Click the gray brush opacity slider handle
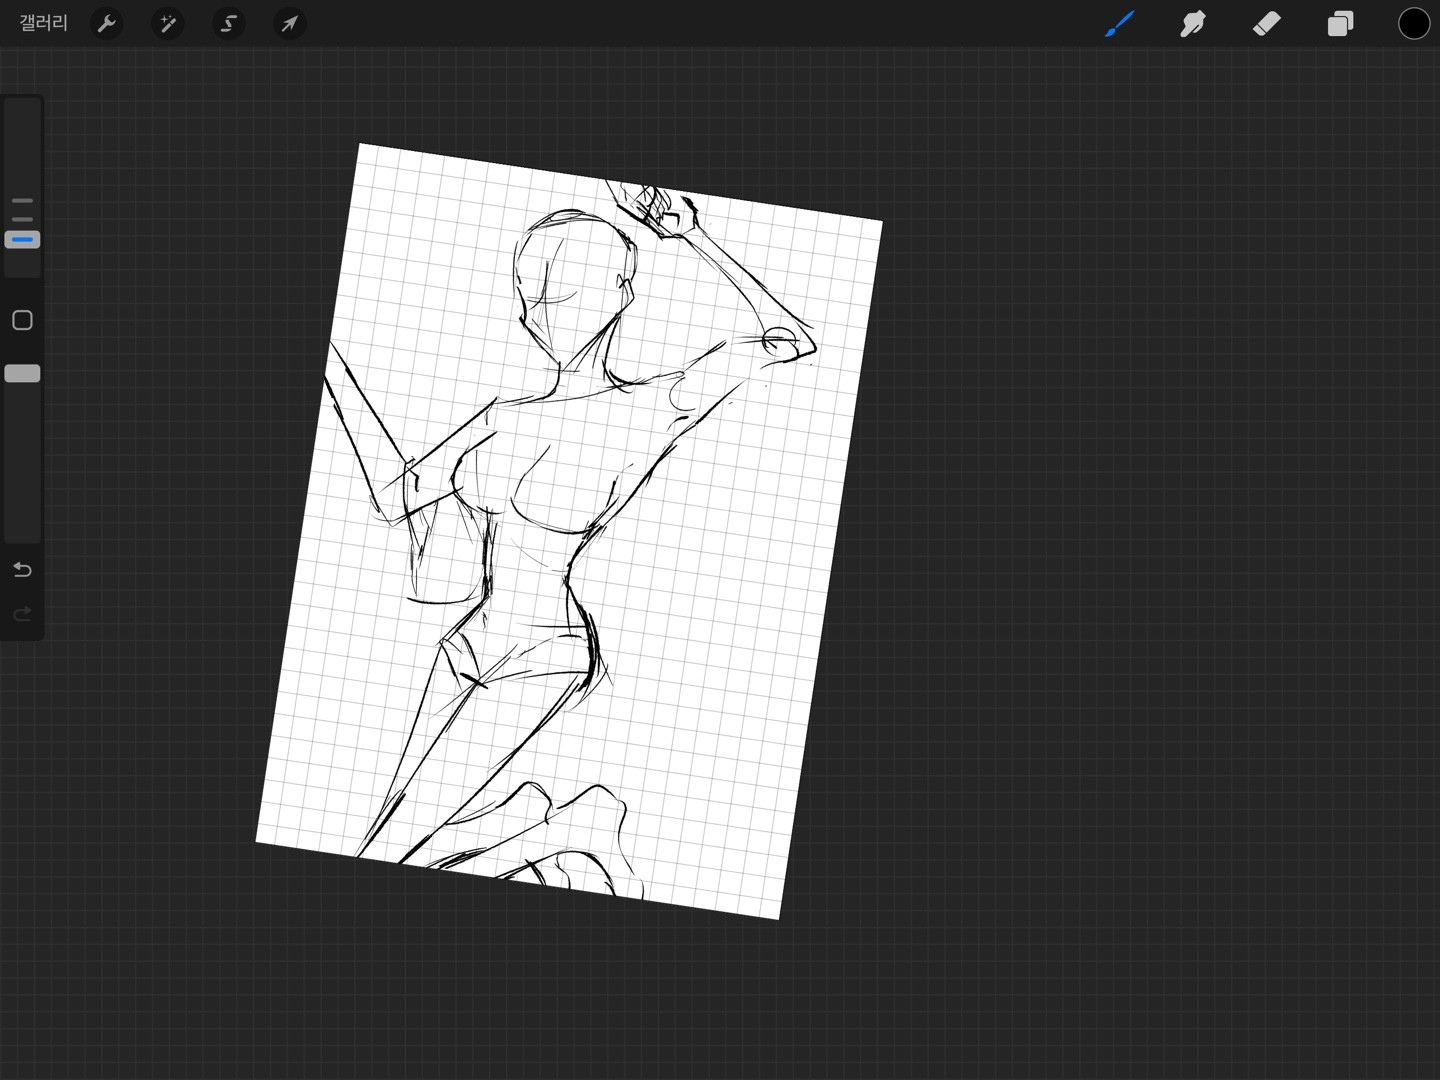1440x1080 pixels. 22,373
